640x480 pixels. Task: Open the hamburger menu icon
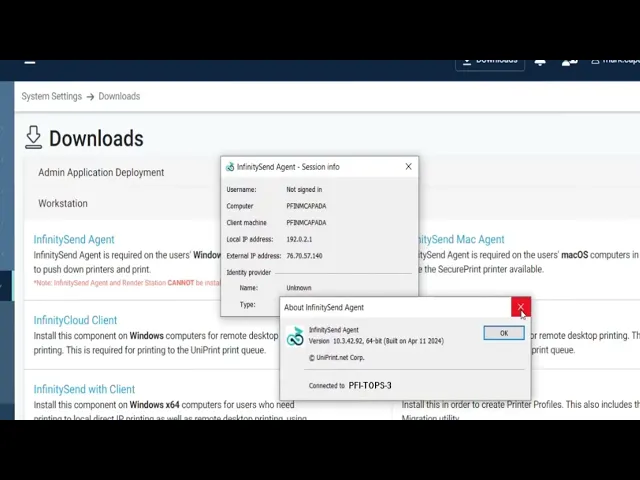30,62
